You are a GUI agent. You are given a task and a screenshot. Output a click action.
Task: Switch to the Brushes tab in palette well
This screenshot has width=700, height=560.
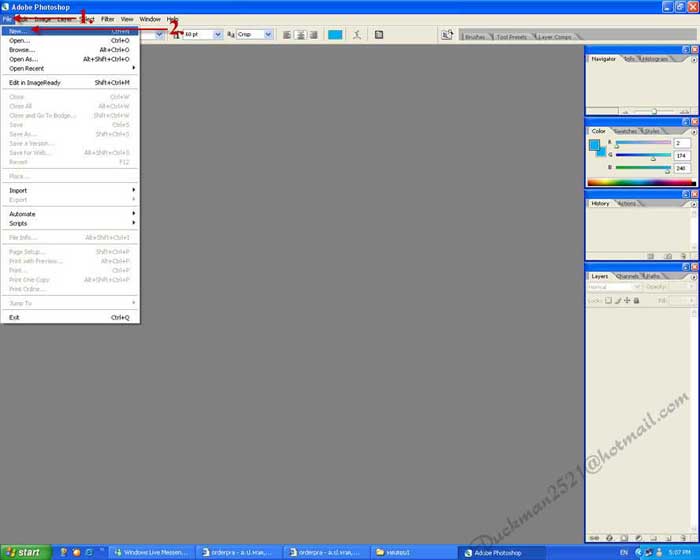point(475,37)
